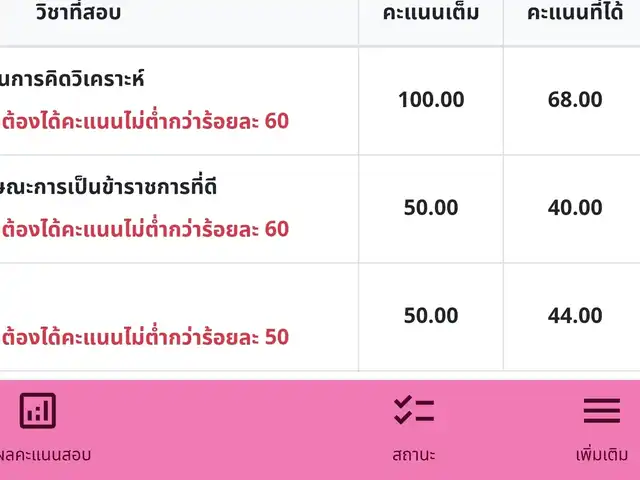Click the คะแนนที่ได้ column header
Screen dimensions: 640x480
575,14
